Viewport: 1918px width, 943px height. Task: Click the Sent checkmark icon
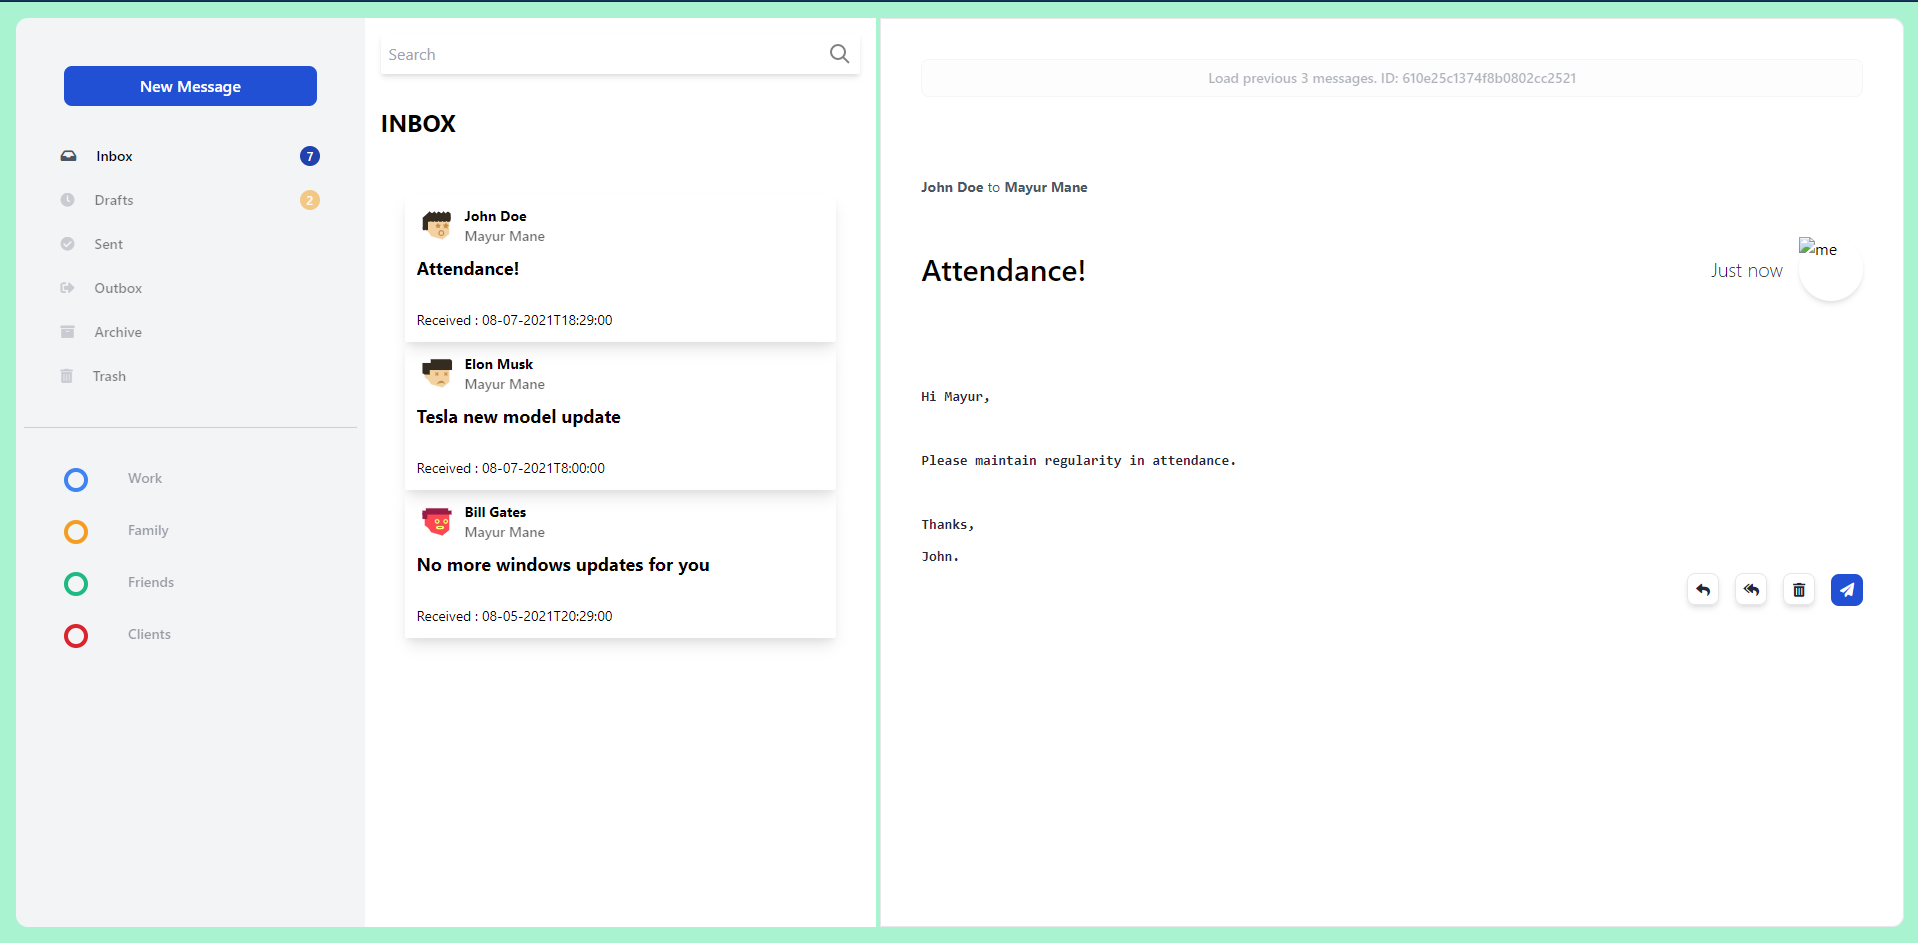pyautogui.click(x=67, y=244)
